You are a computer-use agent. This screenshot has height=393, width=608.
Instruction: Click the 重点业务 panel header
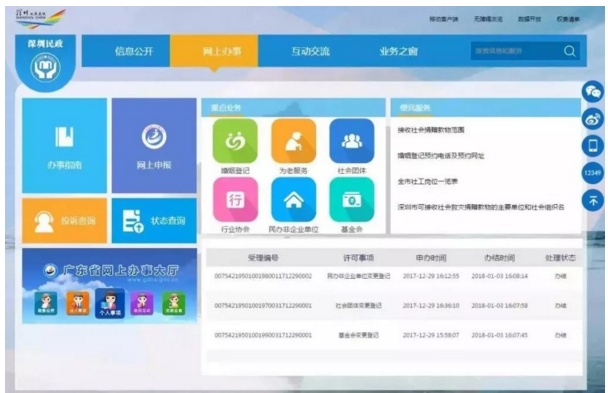[x=294, y=107]
